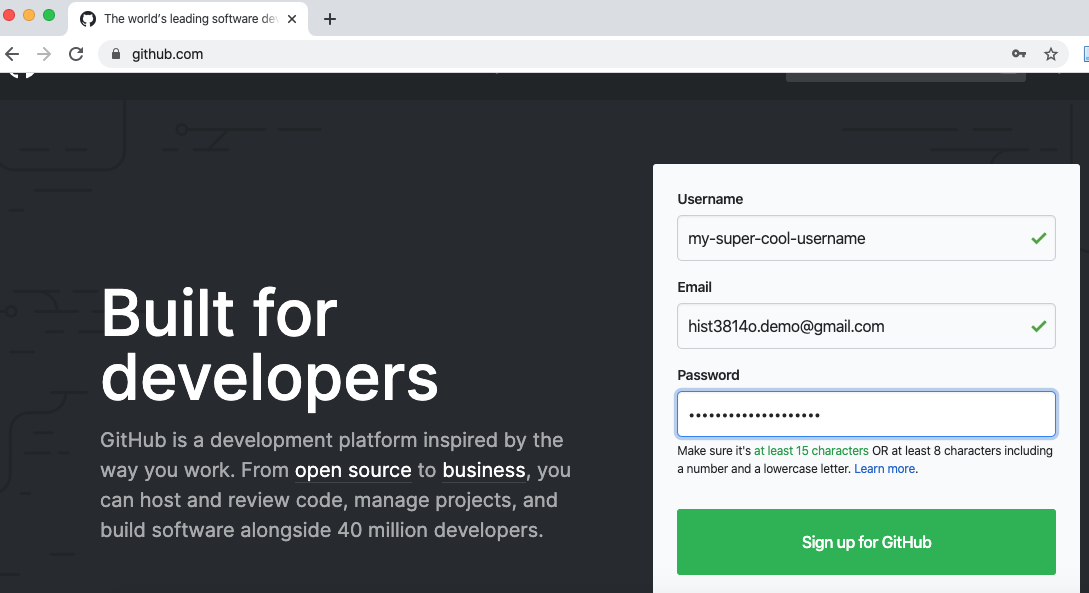Open a new browser tab
Image resolution: width=1089 pixels, height=593 pixels.
point(330,19)
